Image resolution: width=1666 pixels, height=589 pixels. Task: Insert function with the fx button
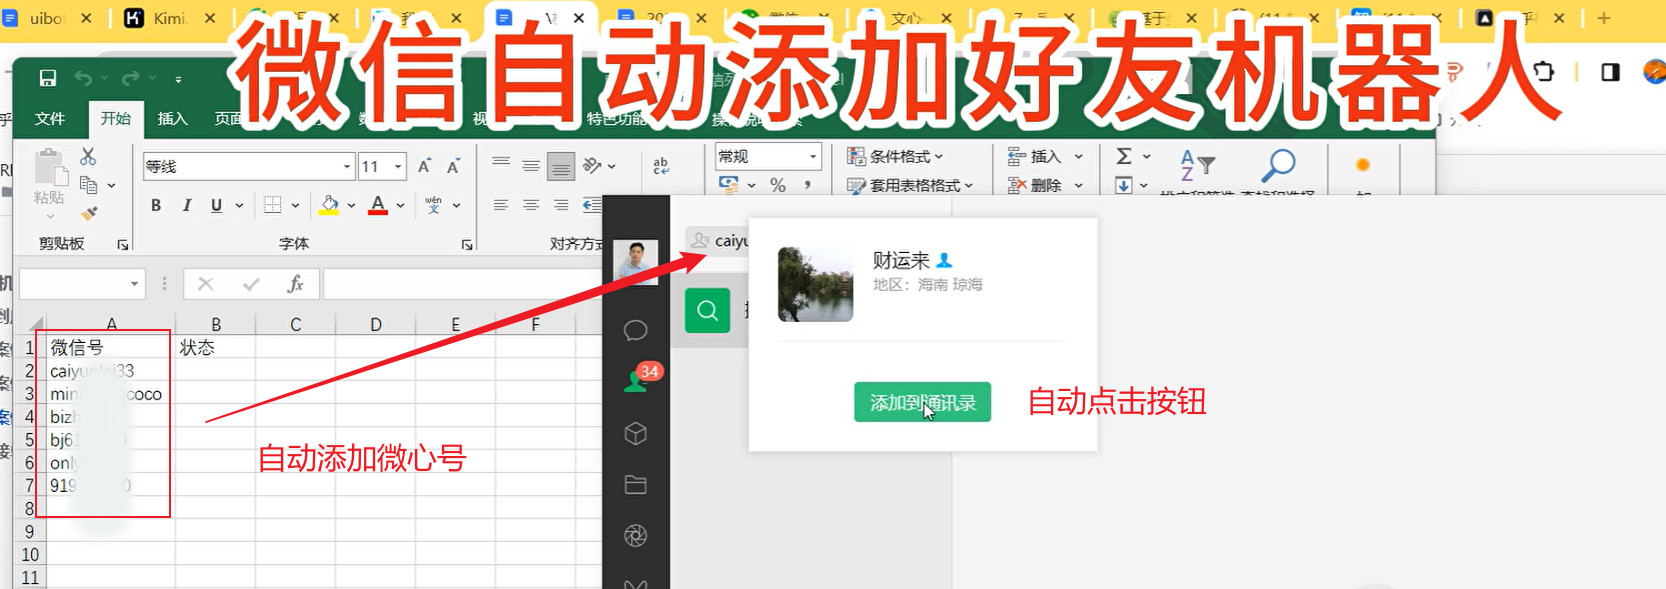295,284
